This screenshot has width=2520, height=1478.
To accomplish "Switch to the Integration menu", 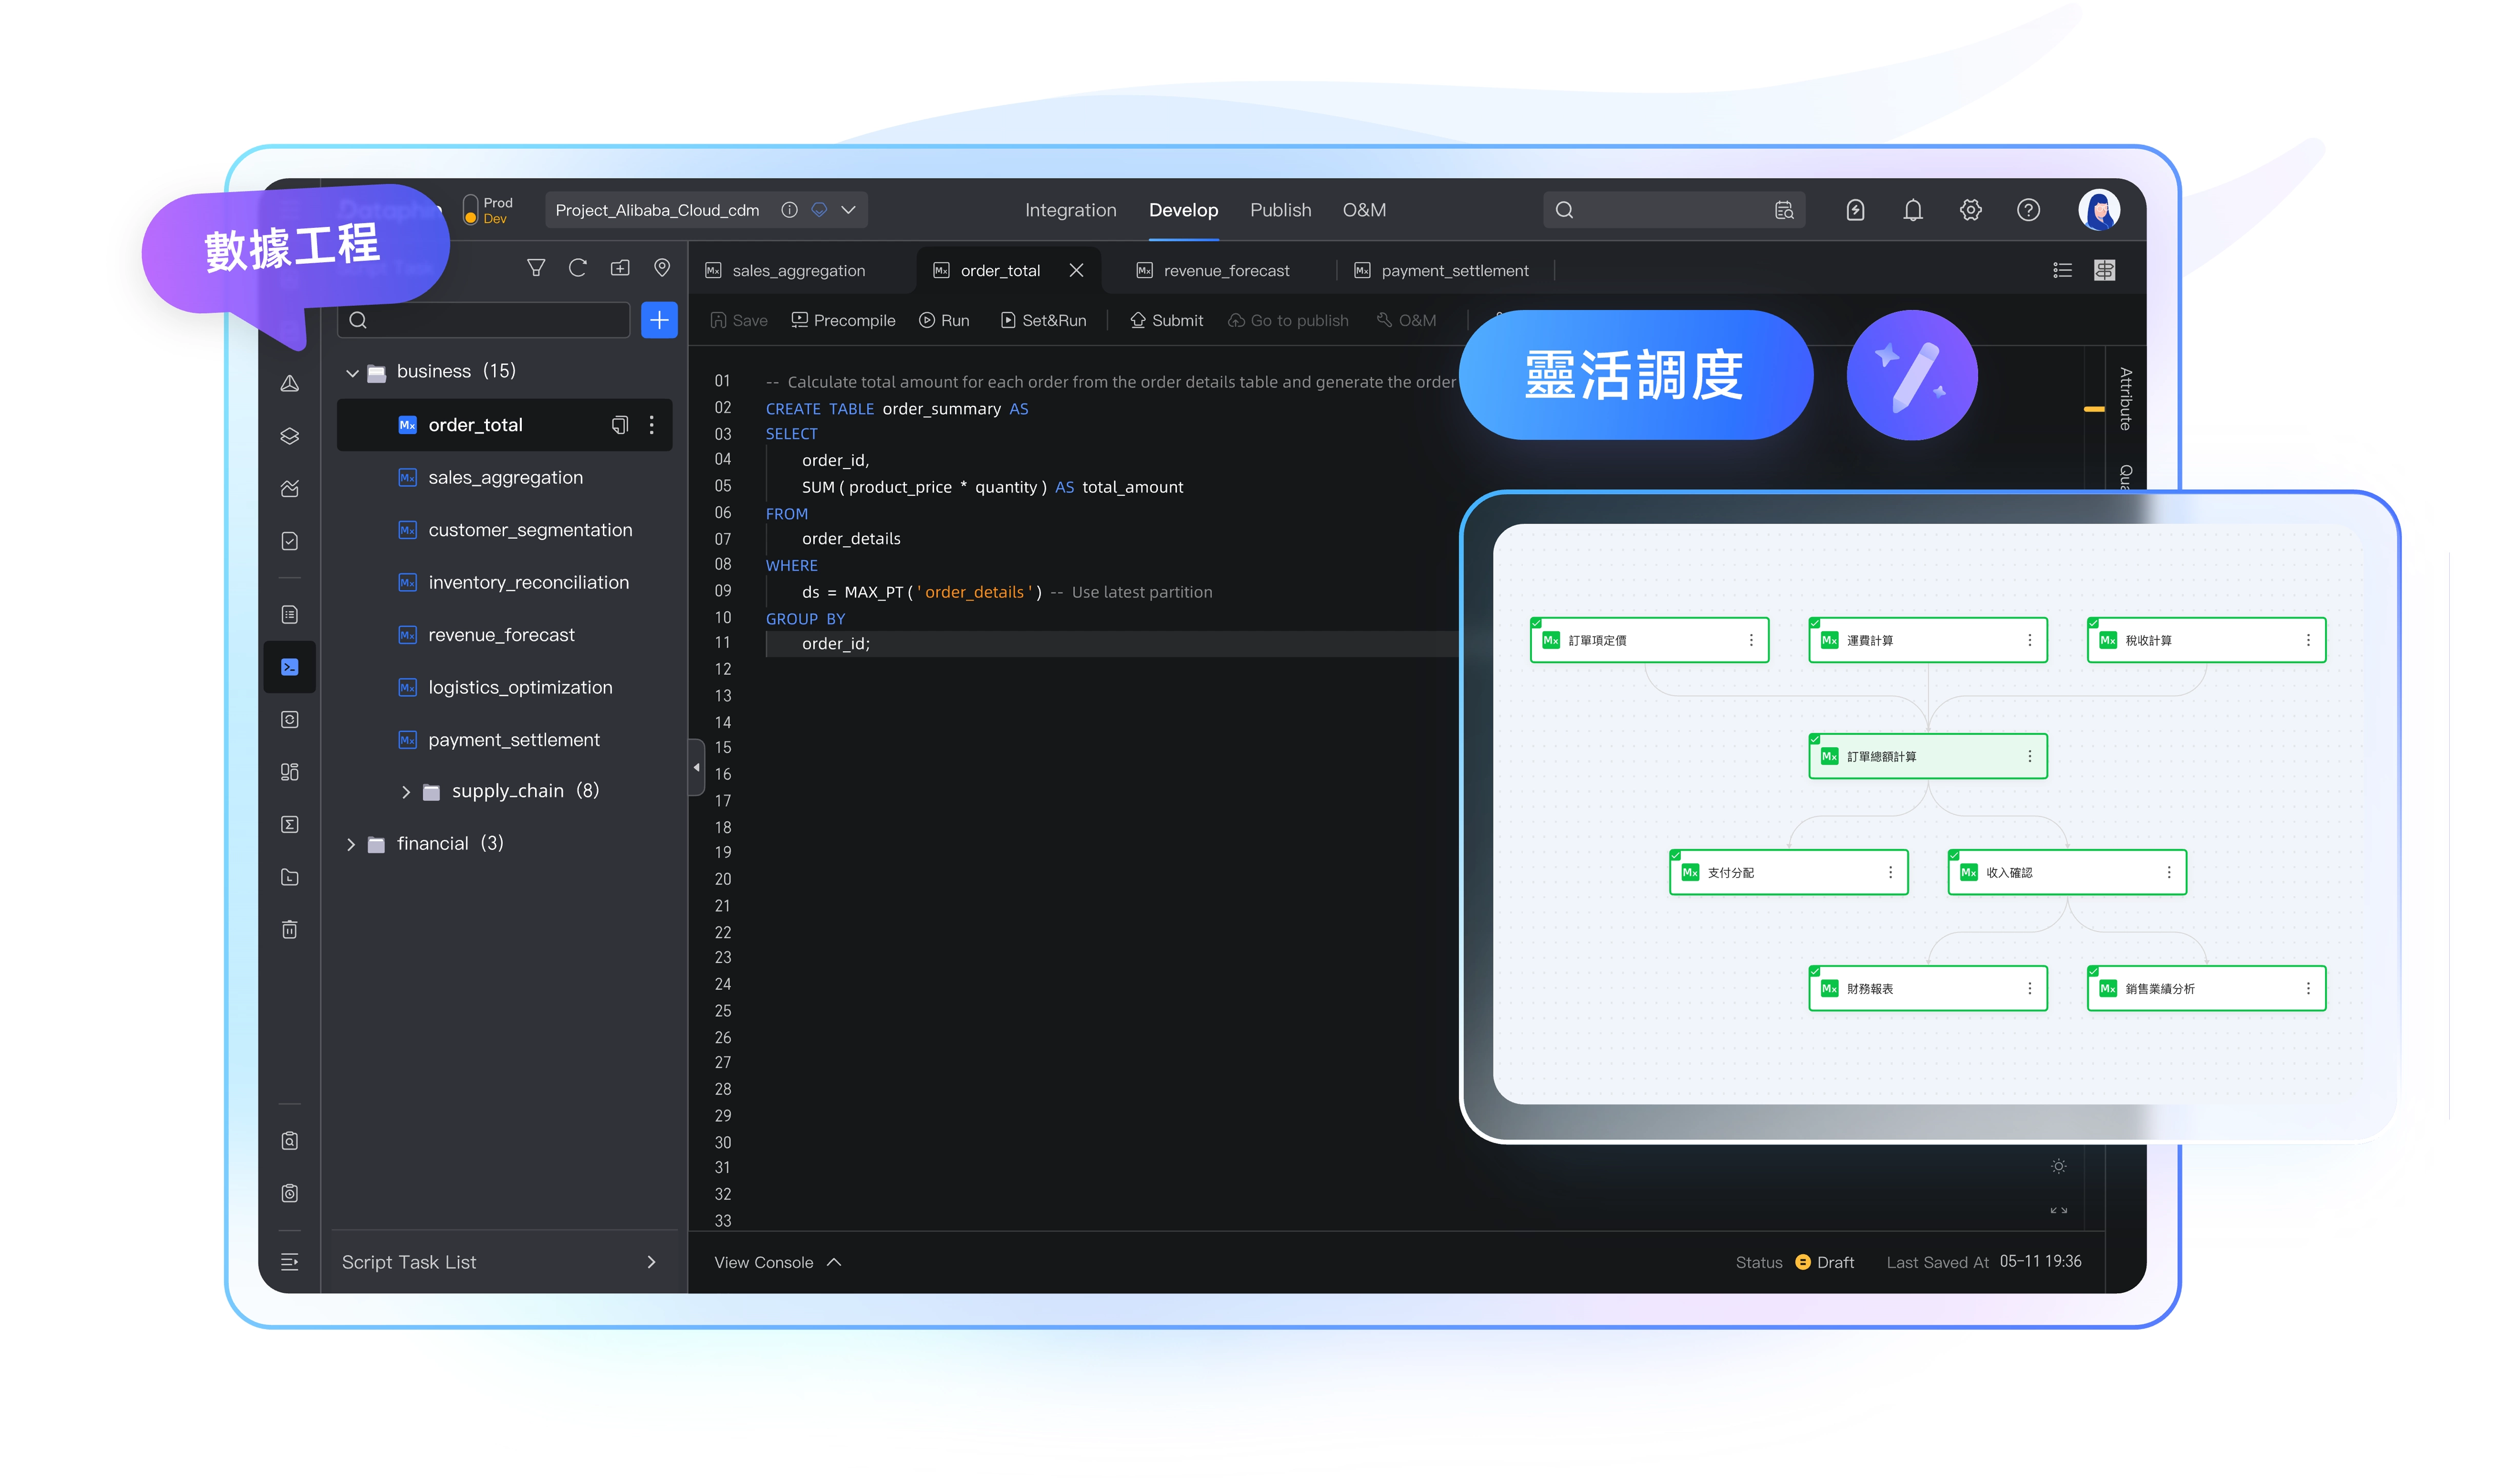I will click(1070, 210).
